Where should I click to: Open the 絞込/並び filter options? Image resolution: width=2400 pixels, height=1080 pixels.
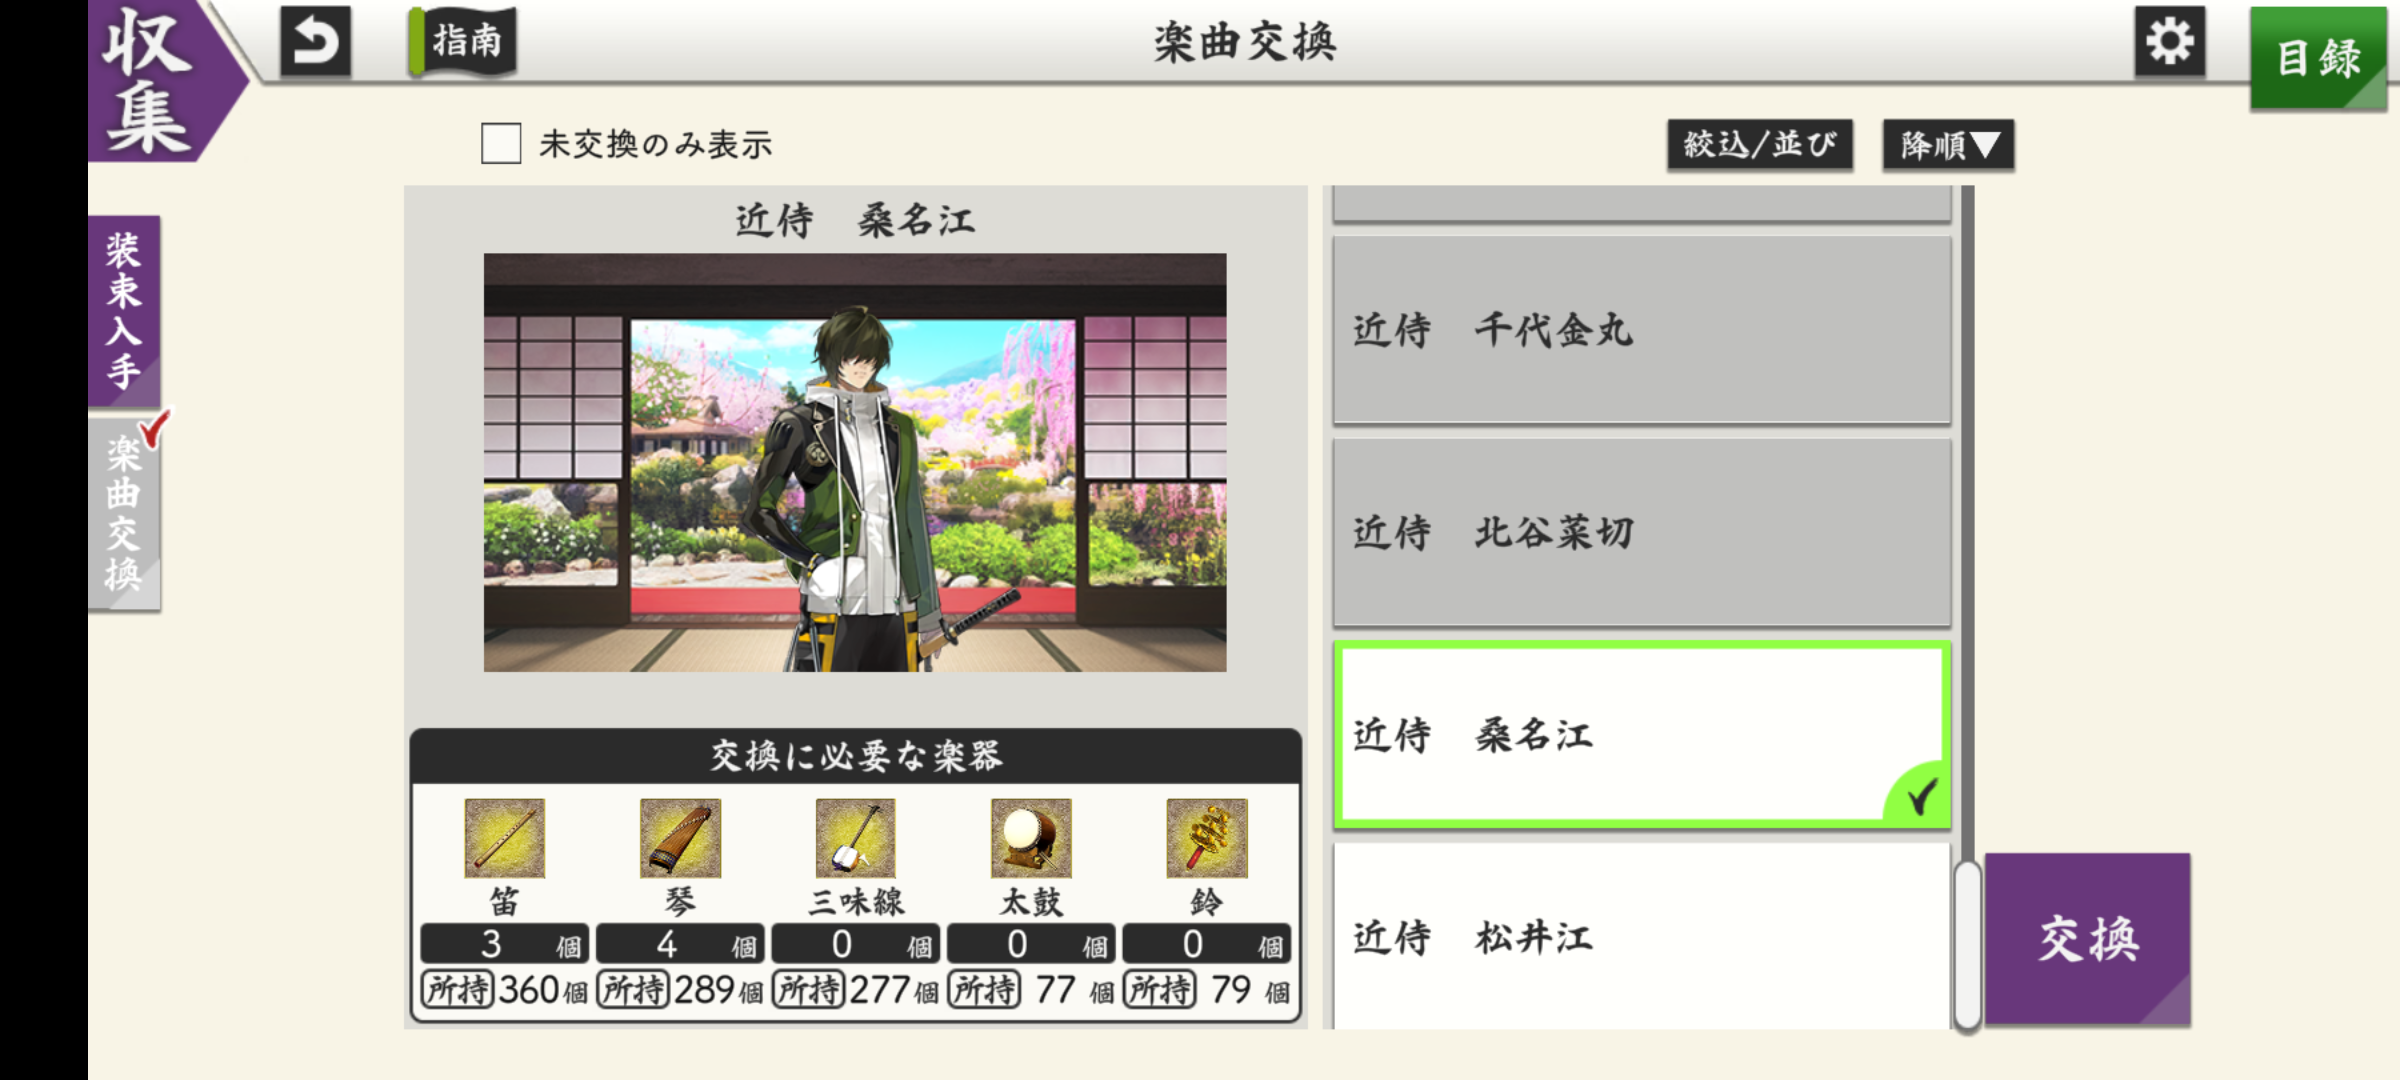click(x=1760, y=146)
